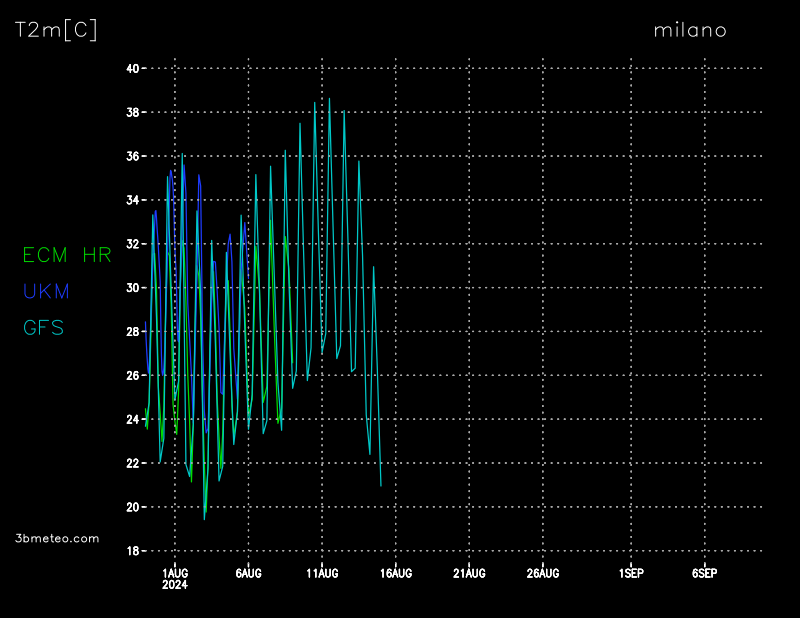Click the 6AUG date tick label

[x=248, y=573]
